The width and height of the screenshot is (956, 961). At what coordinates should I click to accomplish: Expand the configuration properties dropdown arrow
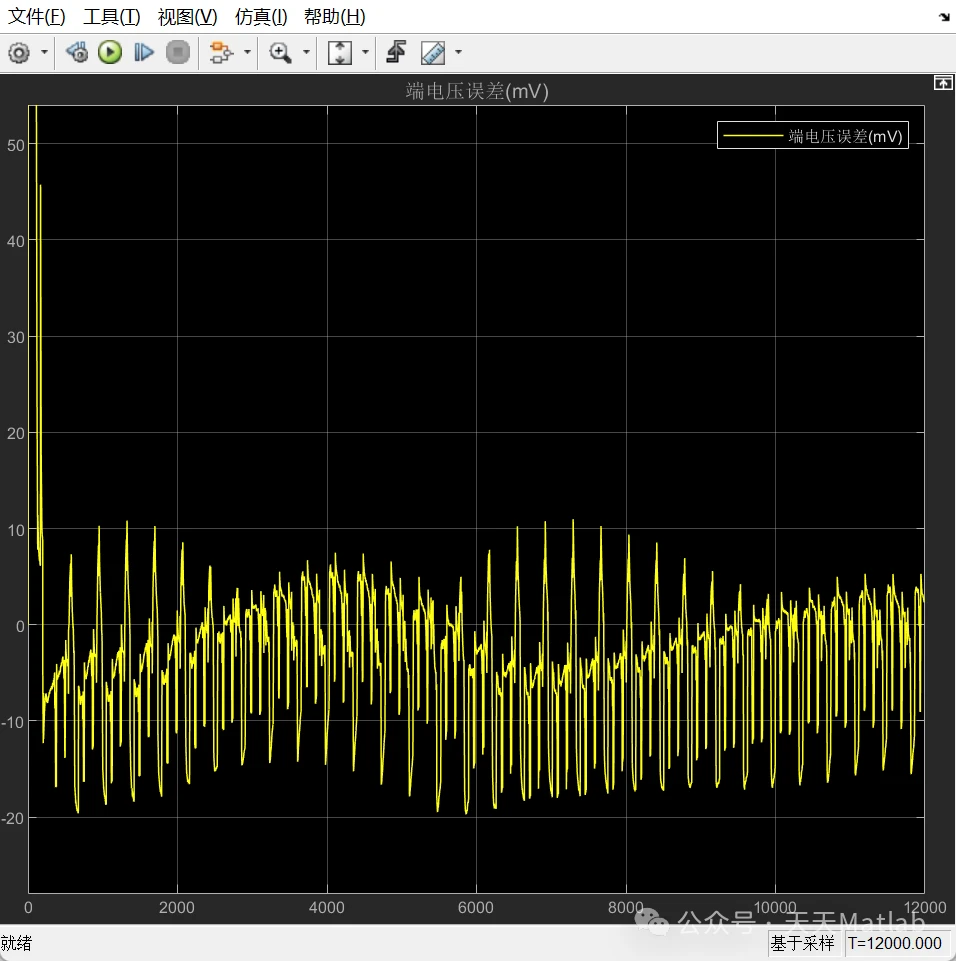click(x=45, y=53)
